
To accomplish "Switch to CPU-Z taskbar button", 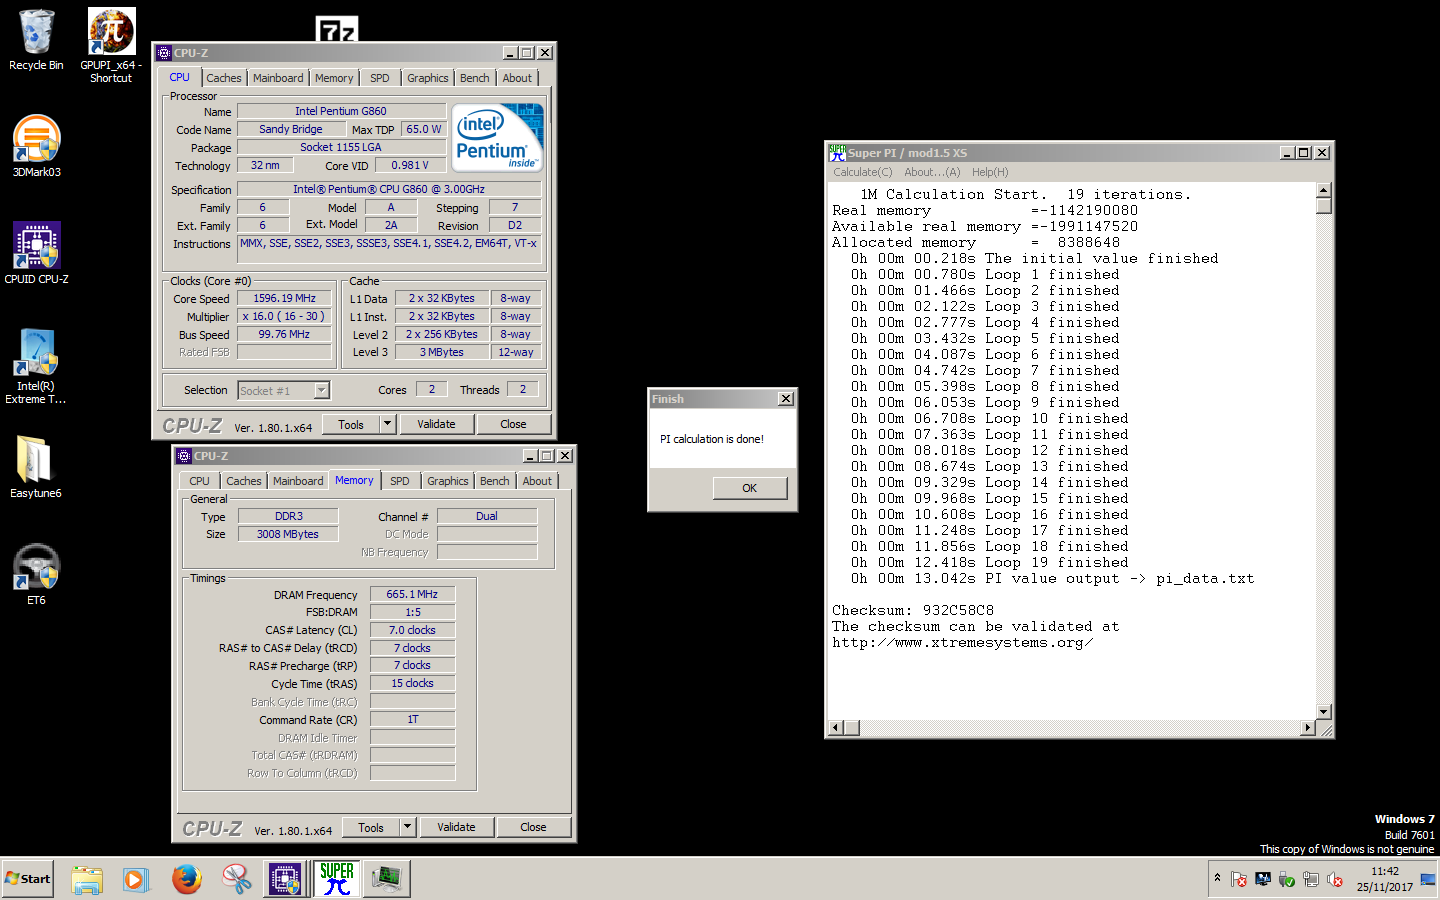I will (x=286, y=879).
